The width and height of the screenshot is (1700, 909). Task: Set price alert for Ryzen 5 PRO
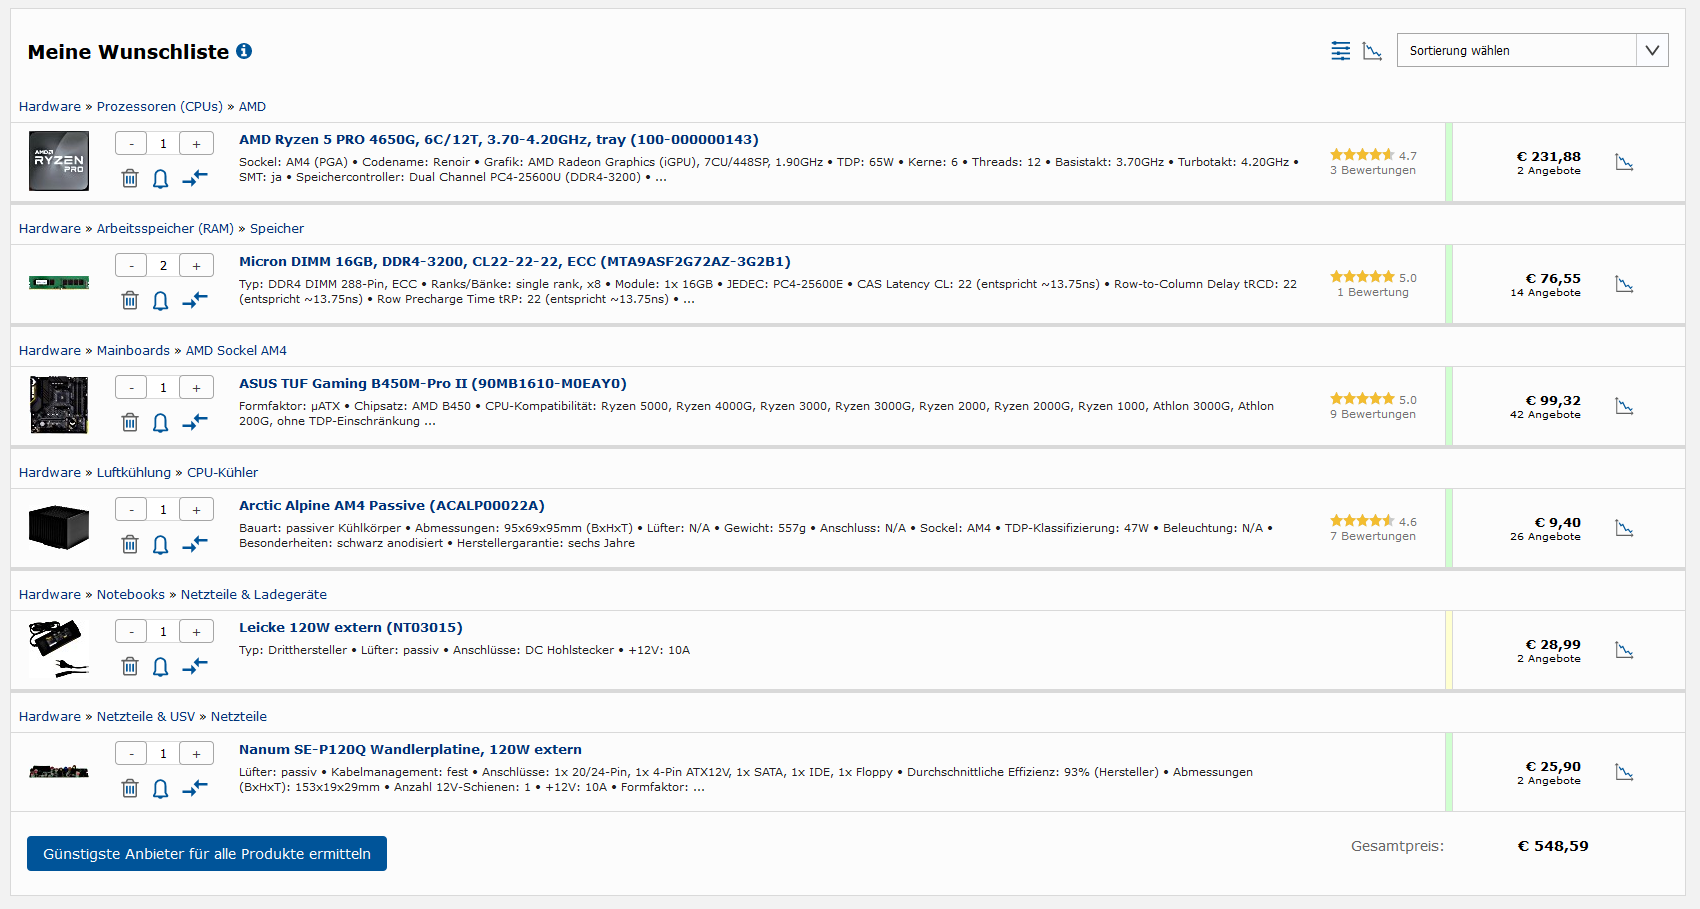pyautogui.click(x=160, y=178)
